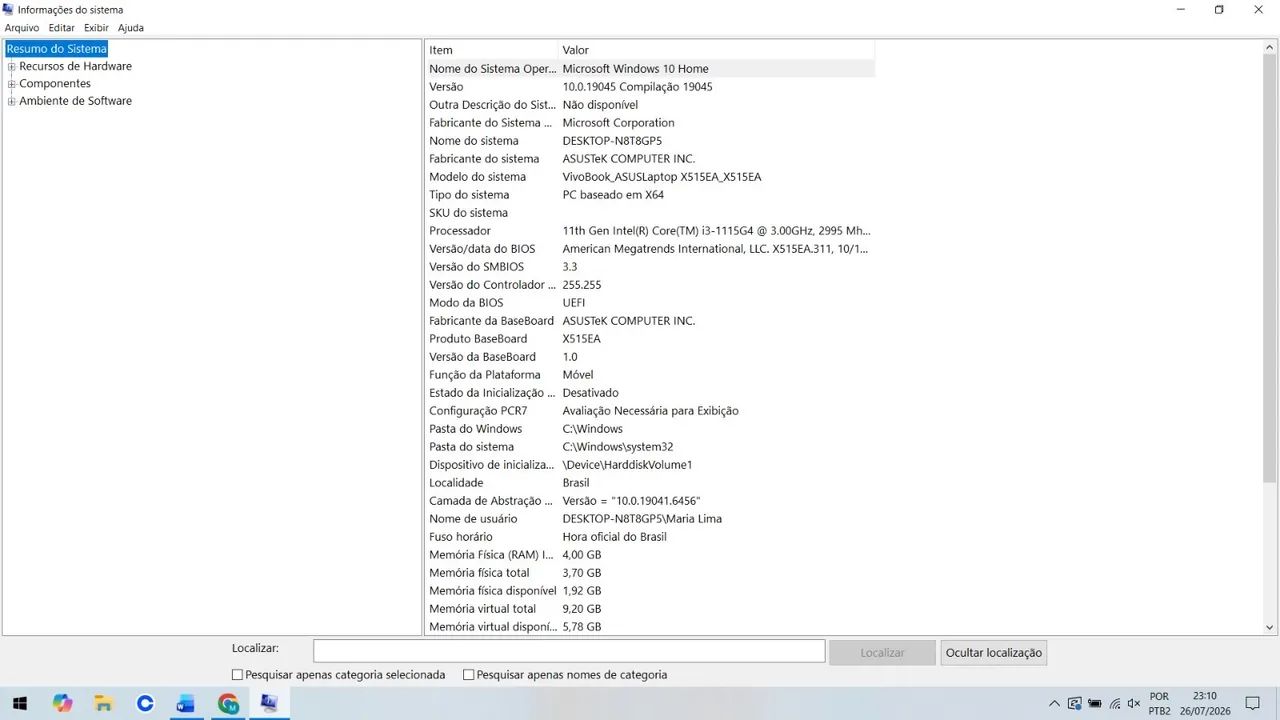The height and width of the screenshot is (720, 1280).
Task: Click the C:\Windows\system32 value
Action: 617,447
